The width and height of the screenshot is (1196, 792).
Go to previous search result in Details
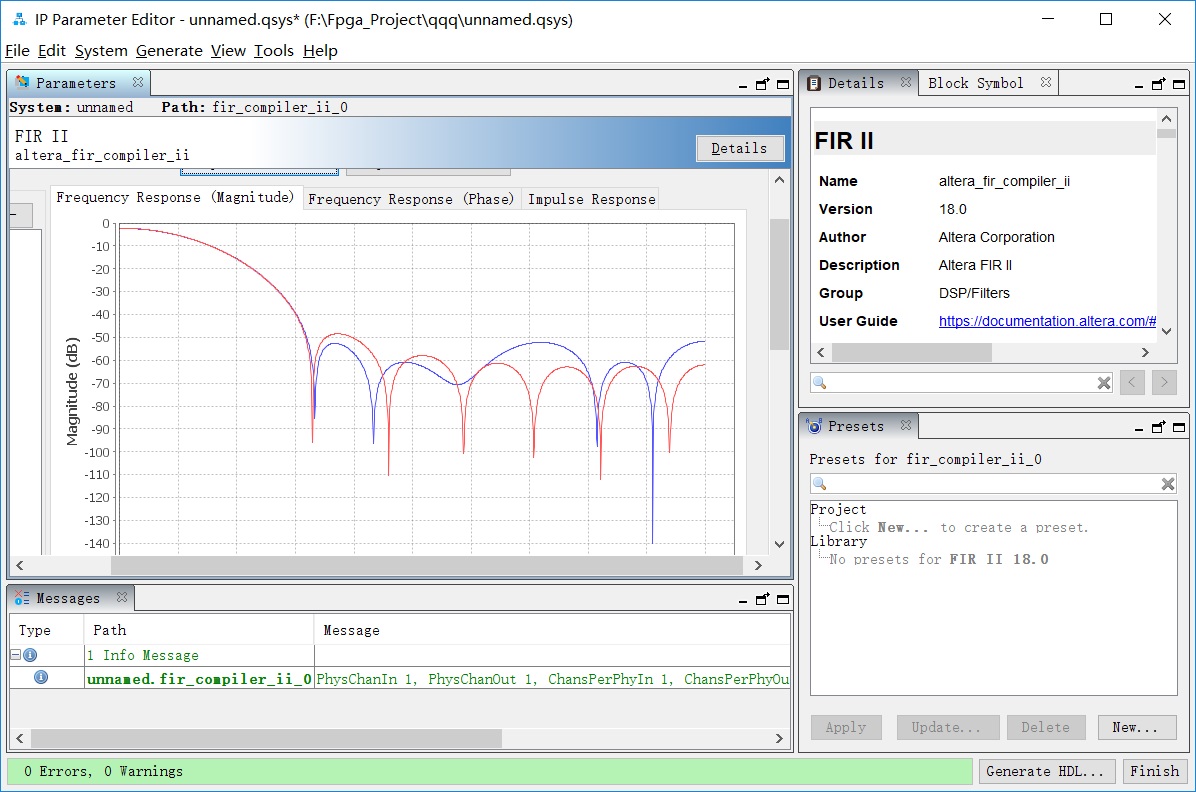1131,382
